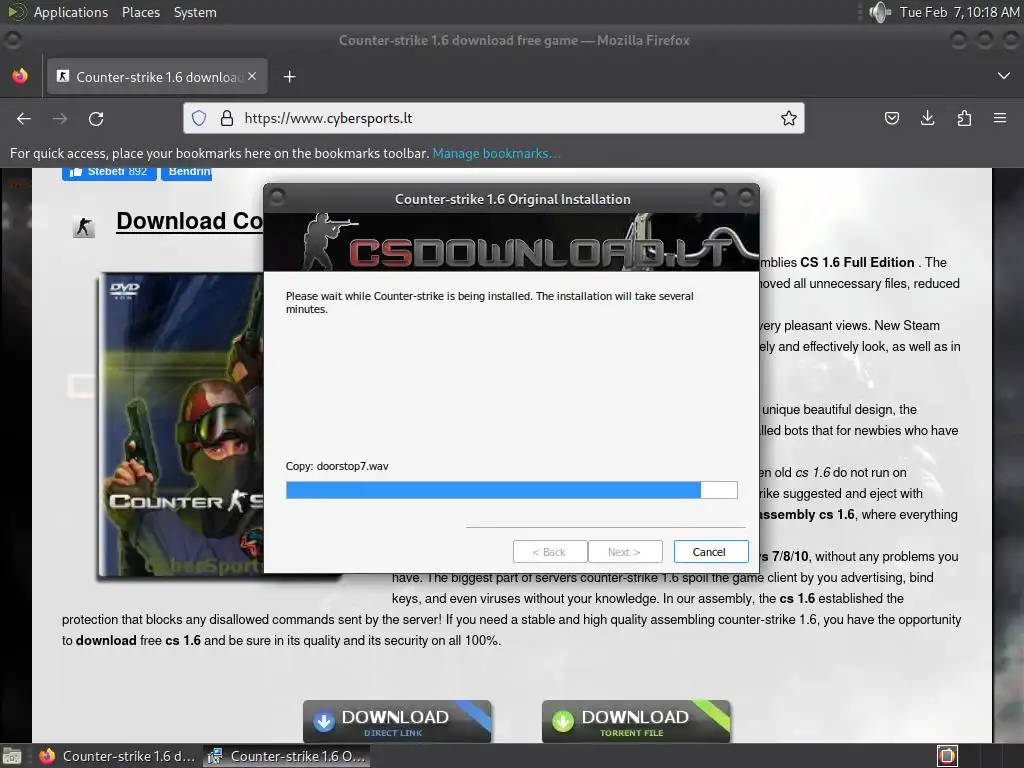This screenshot has height=768, width=1024.
Task: Select the Counter-strike 1.6 download tab
Action: click(155, 77)
